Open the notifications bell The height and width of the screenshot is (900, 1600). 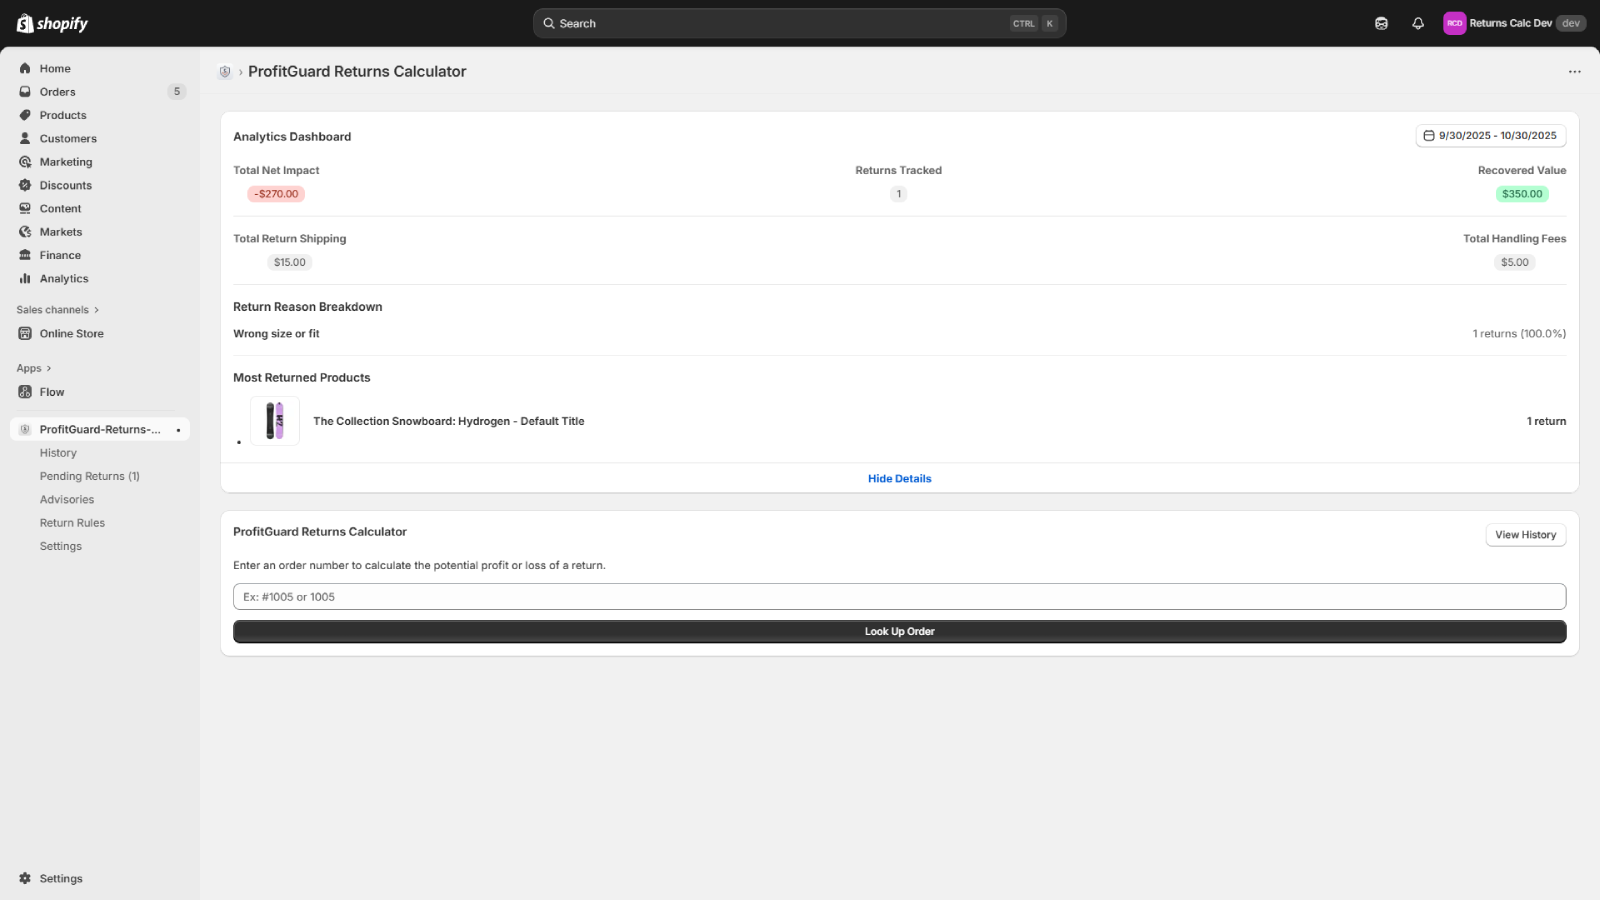tap(1418, 23)
